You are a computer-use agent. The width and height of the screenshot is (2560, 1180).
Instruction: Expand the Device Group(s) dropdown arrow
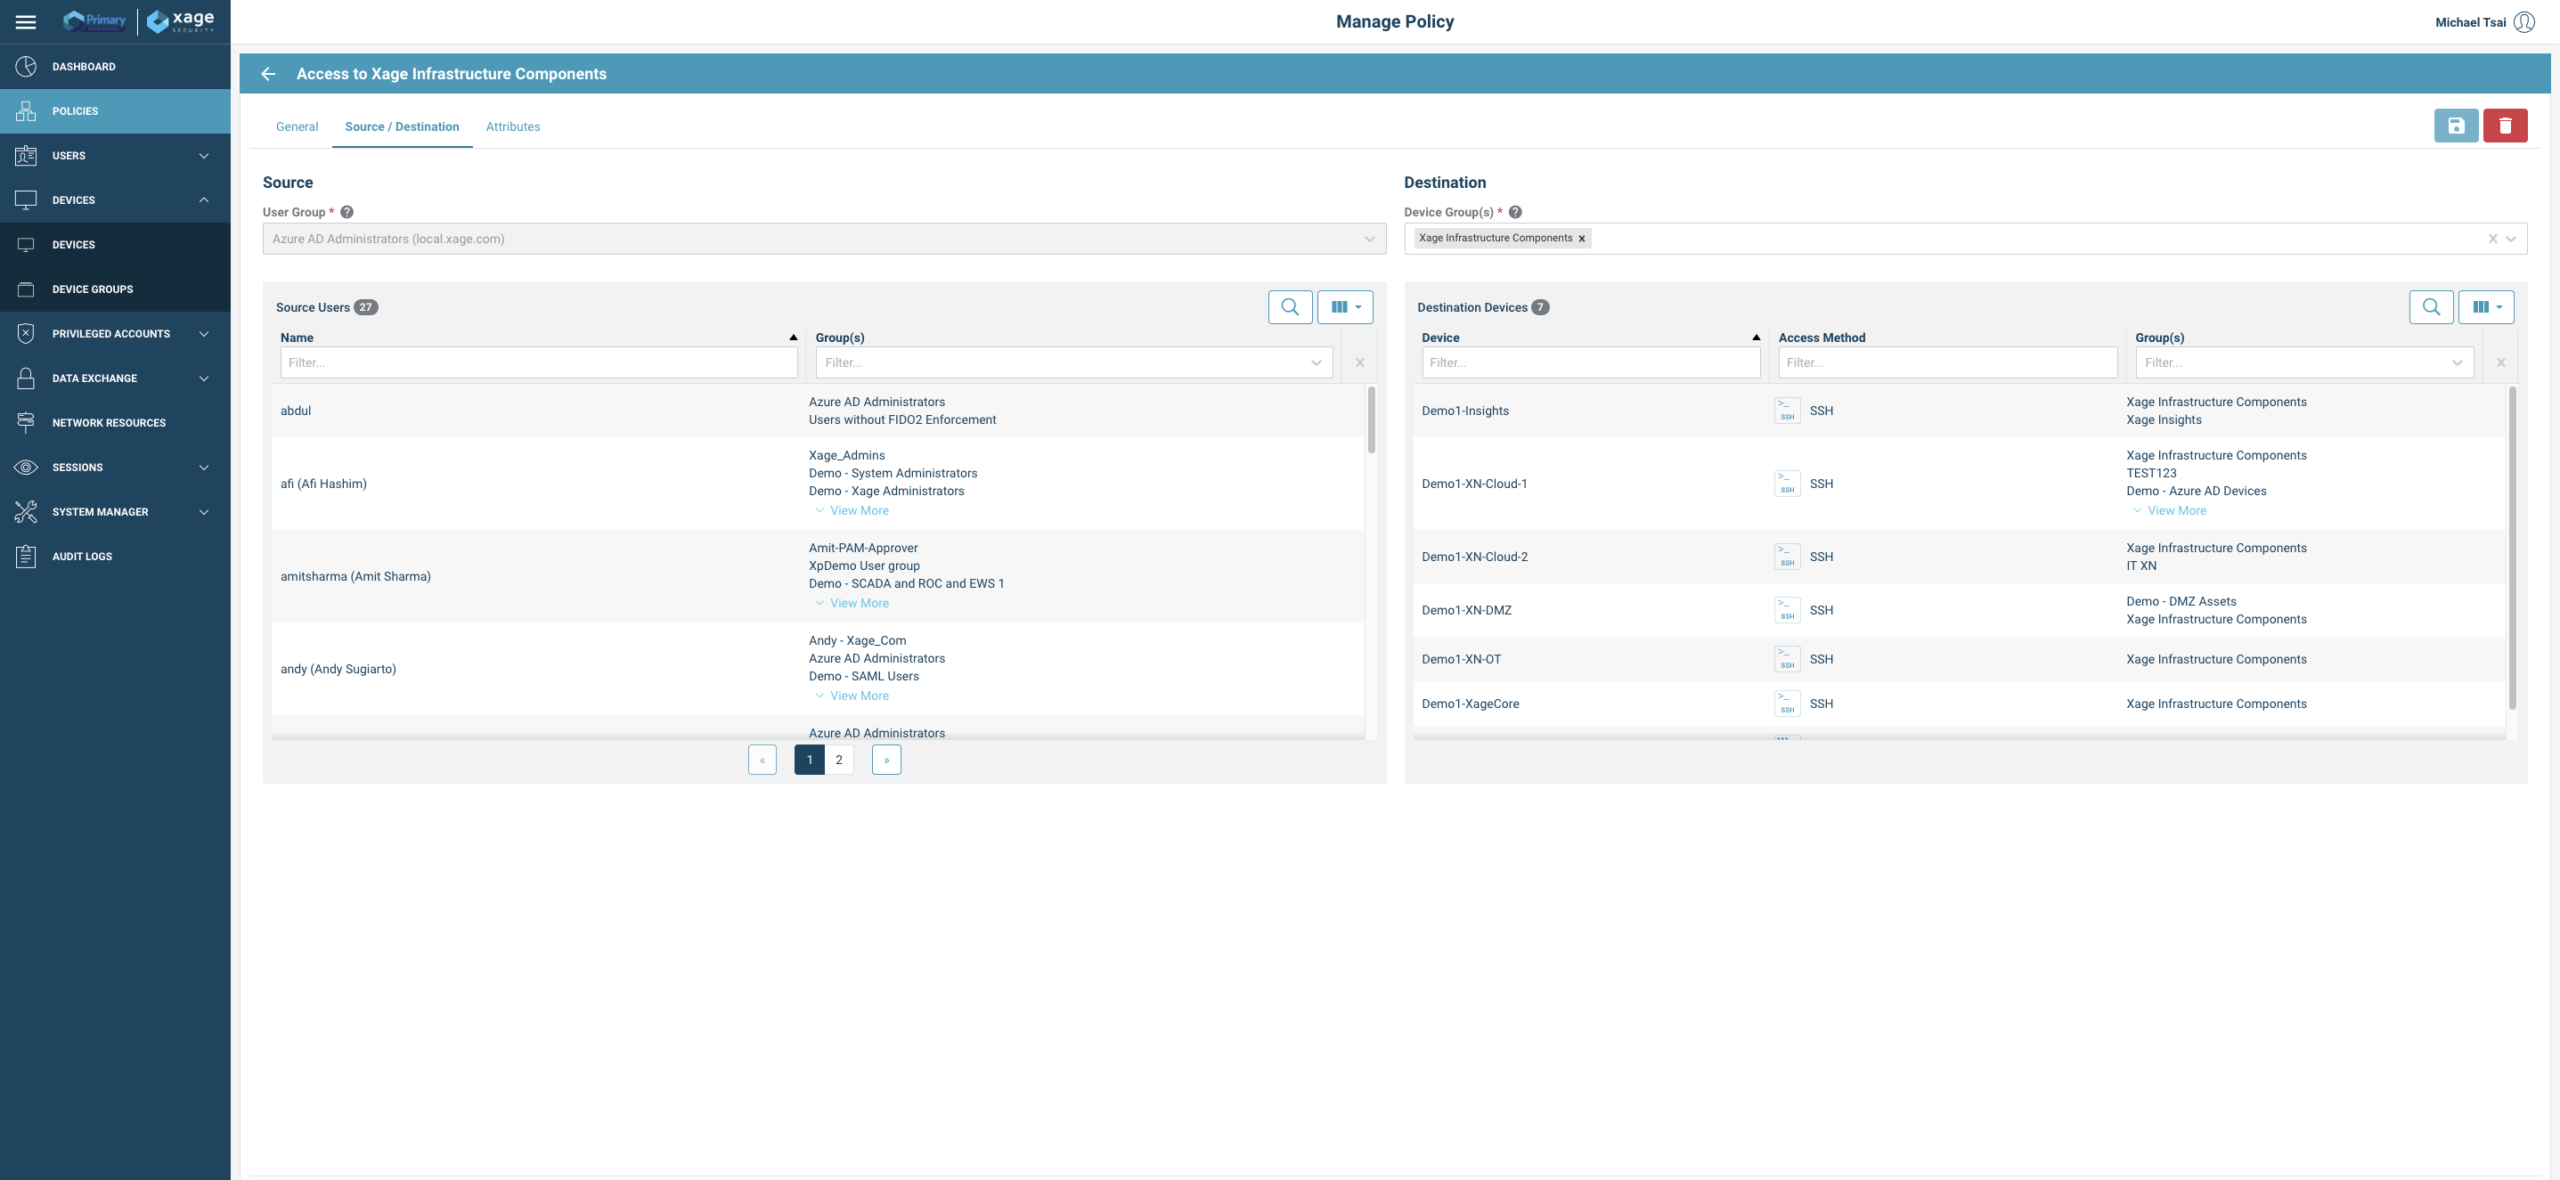tap(2511, 239)
